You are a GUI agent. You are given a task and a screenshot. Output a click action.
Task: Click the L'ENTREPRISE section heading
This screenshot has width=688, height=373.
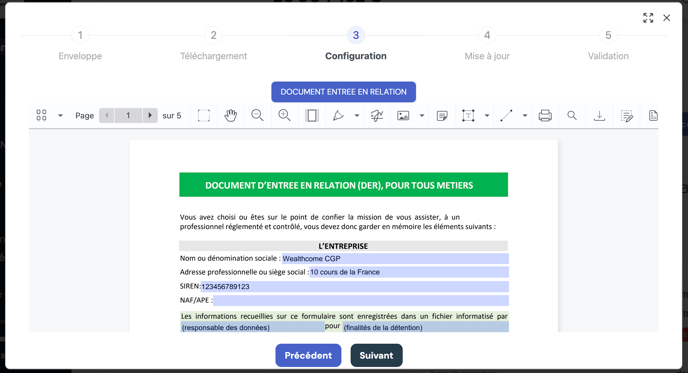point(344,246)
